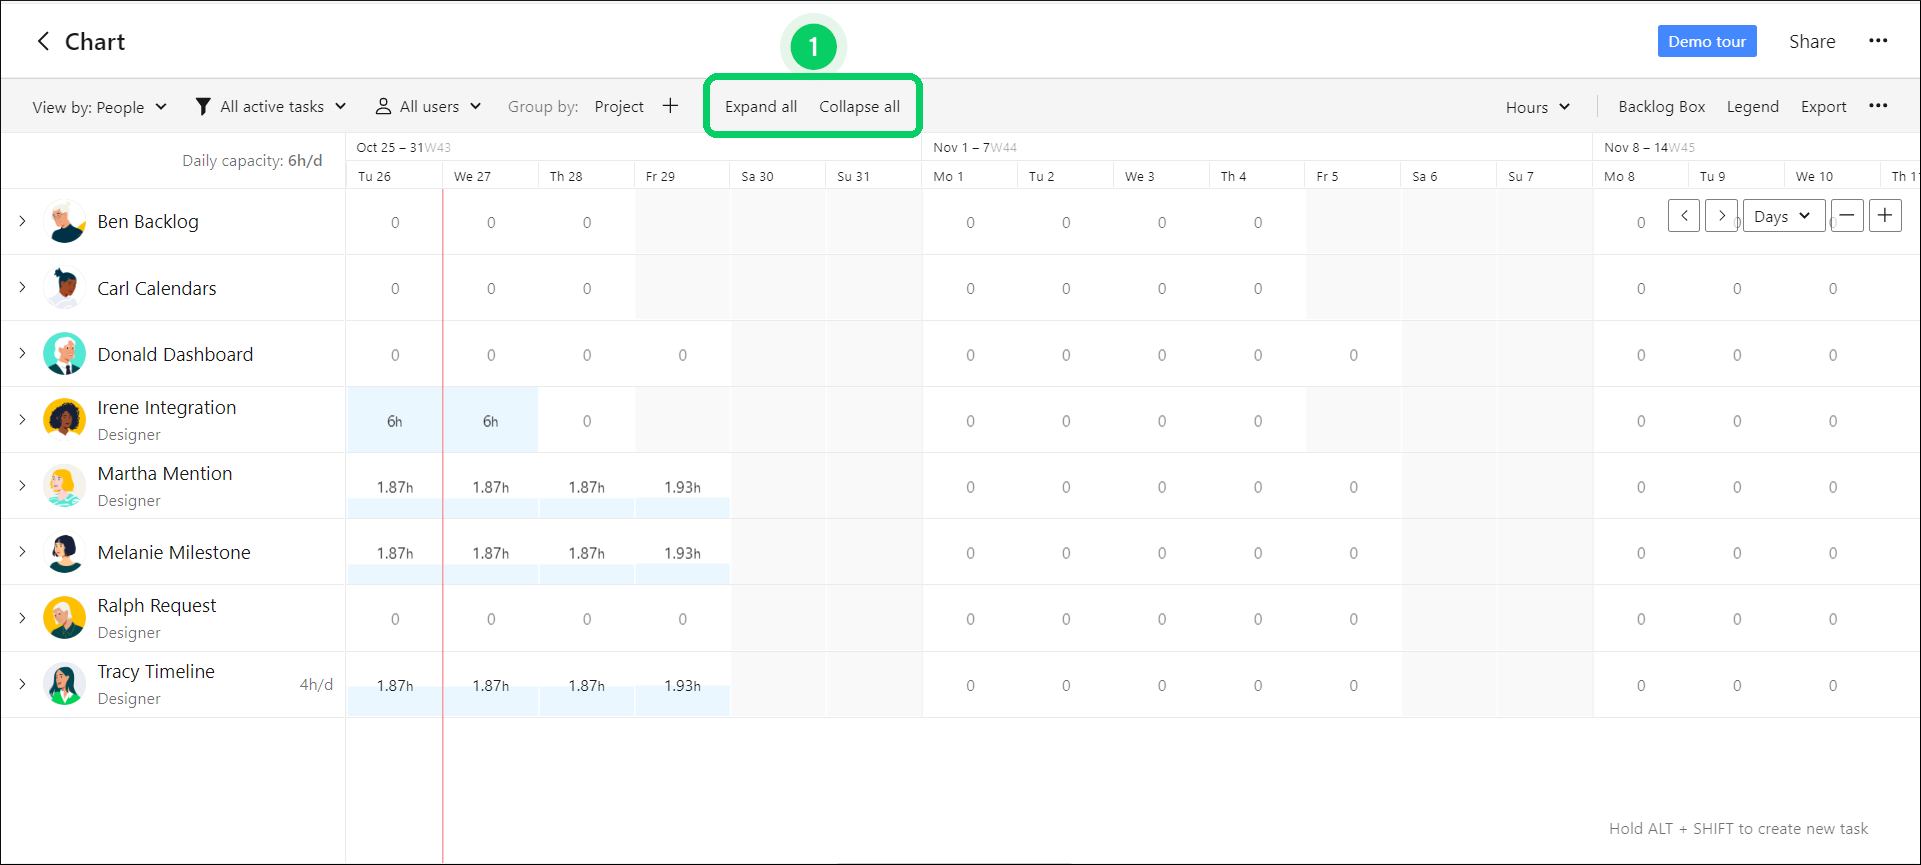Click Melanie Milestone's 1.87h cell on Tu 26
Image resolution: width=1921 pixels, height=865 pixels.
[395, 553]
